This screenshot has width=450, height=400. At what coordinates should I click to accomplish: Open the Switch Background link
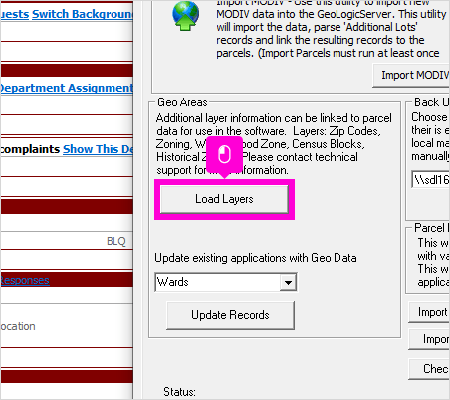(x=82, y=14)
